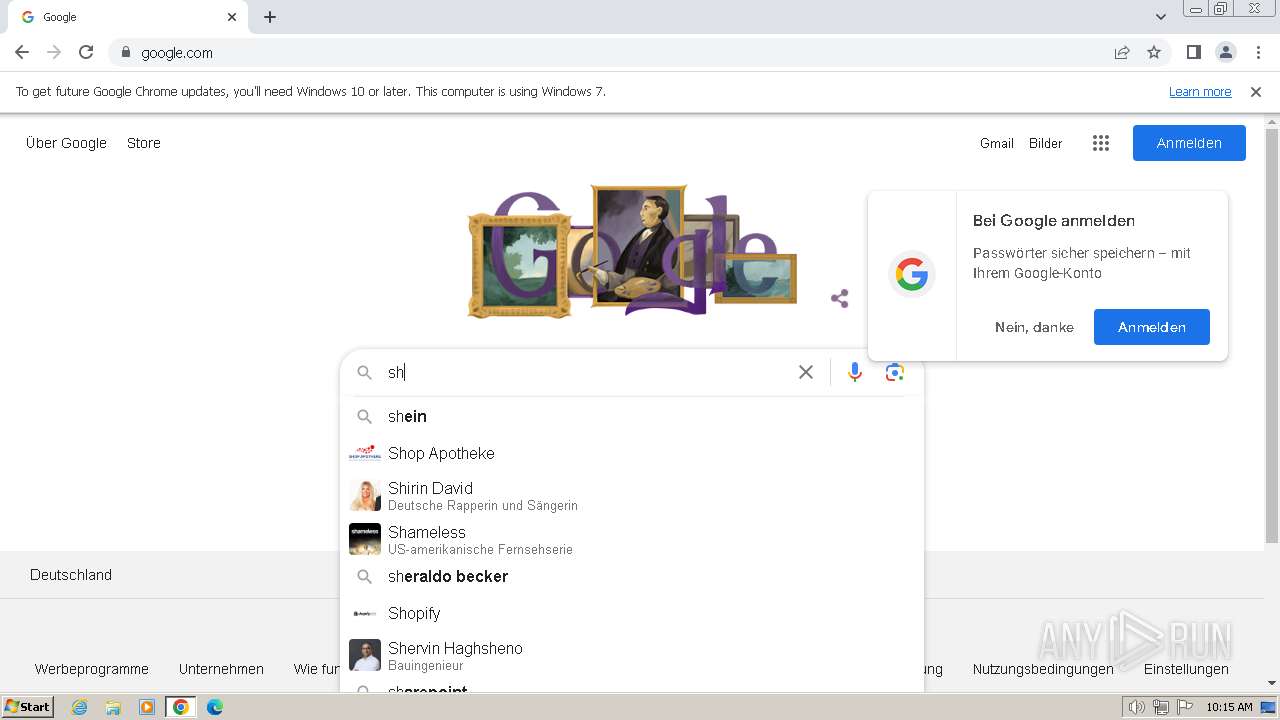The height and width of the screenshot is (720, 1280).
Task: Go back with the browser back arrow
Action: tap(22, 52)
